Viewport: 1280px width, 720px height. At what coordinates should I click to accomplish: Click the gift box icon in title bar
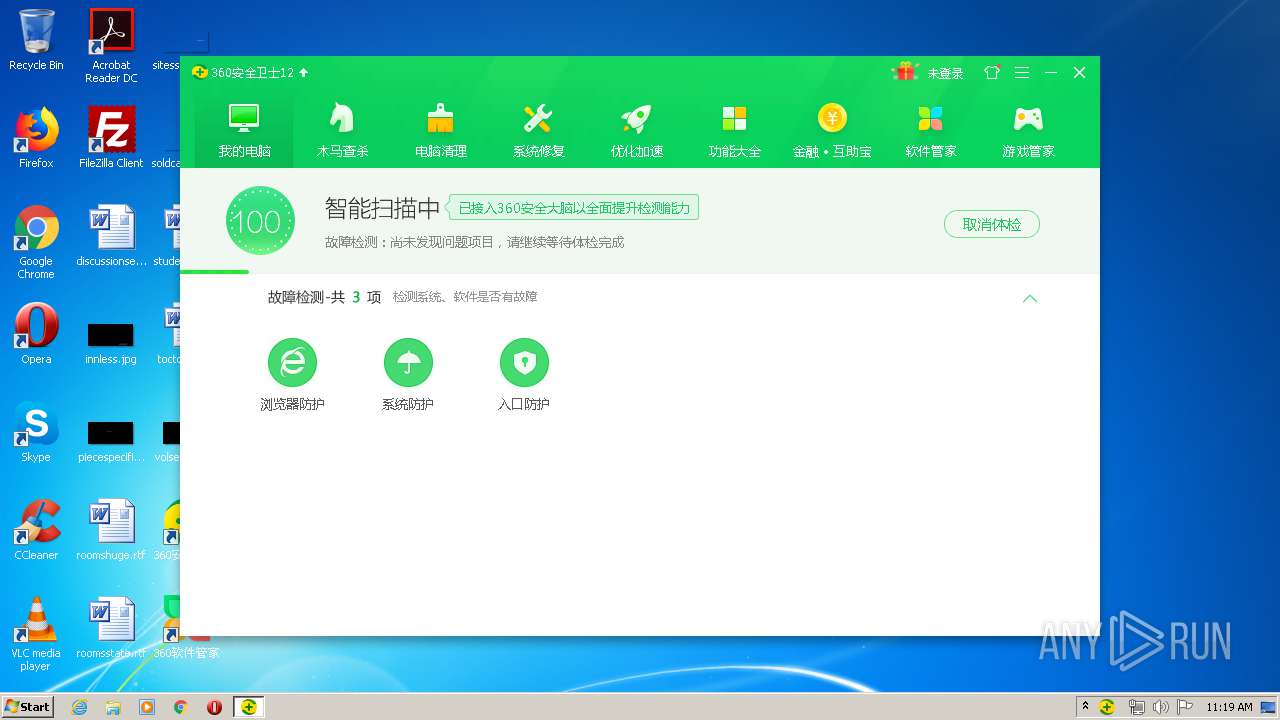[x=906, y=72]
